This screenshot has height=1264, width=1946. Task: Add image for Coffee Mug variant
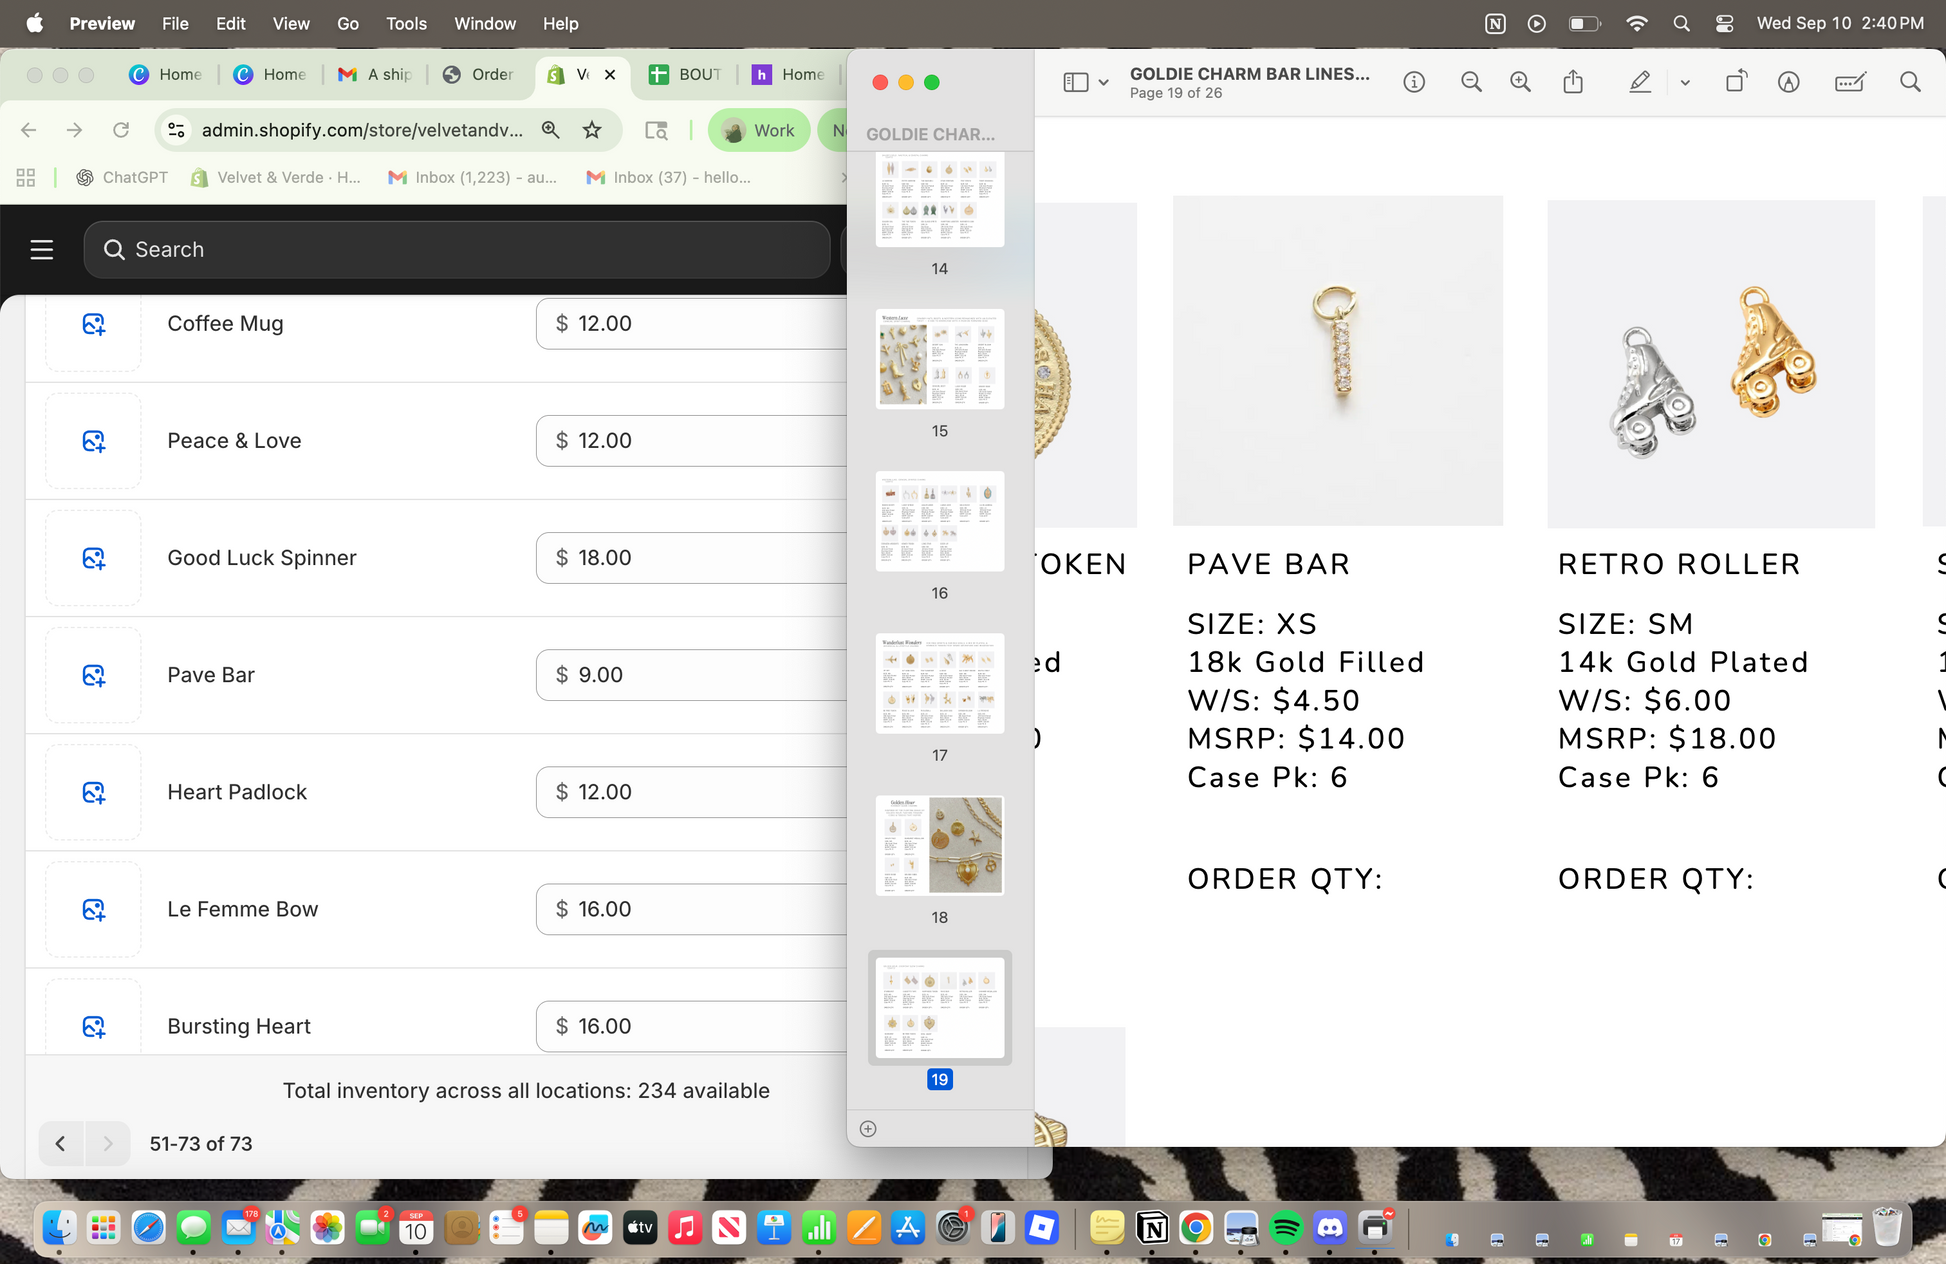(94, 324)
